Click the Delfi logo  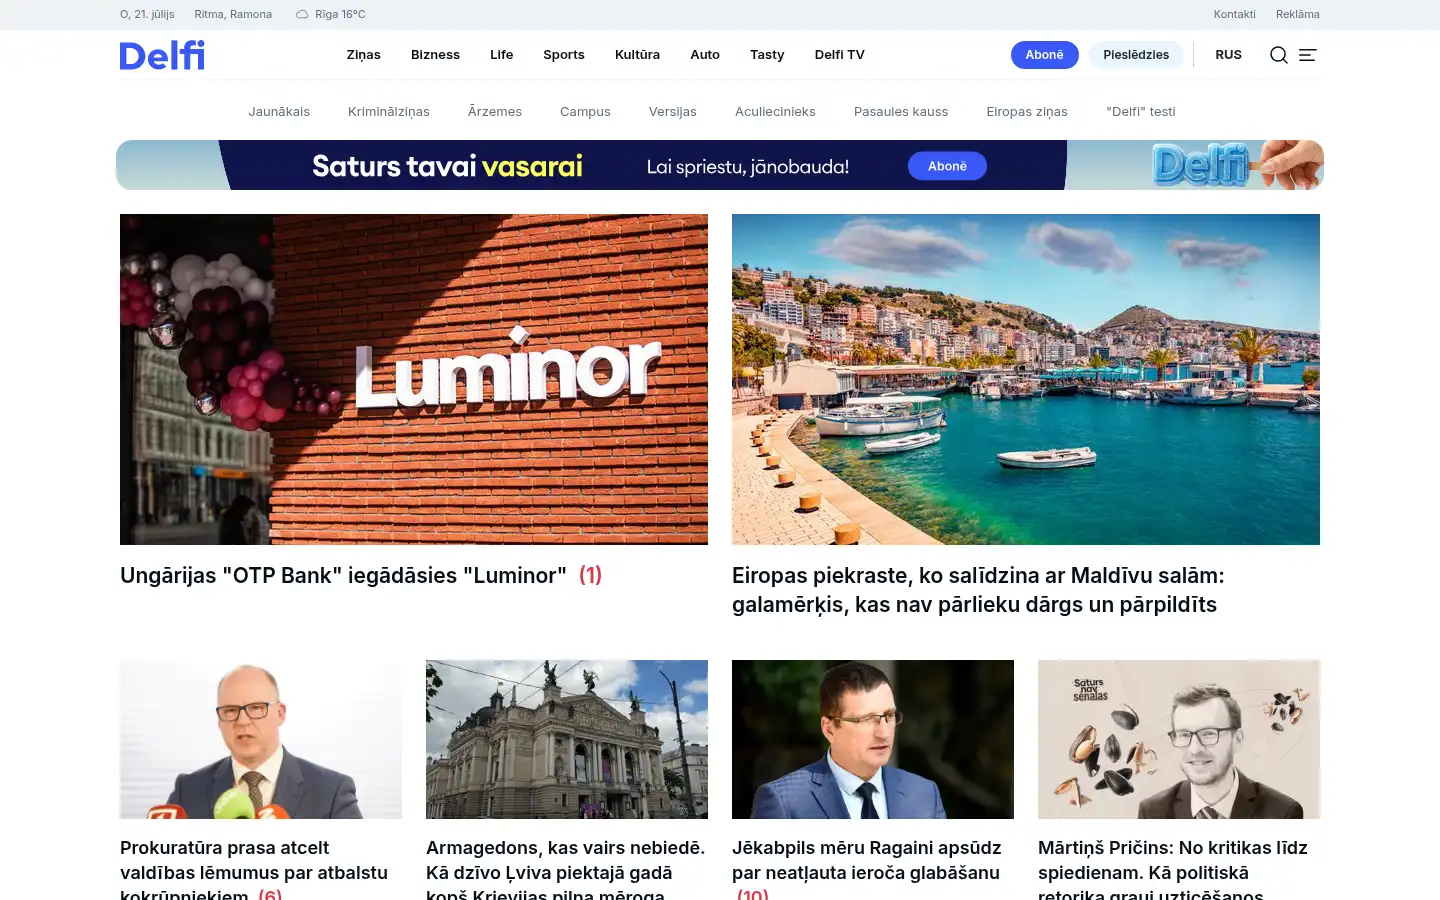(162, 55)
